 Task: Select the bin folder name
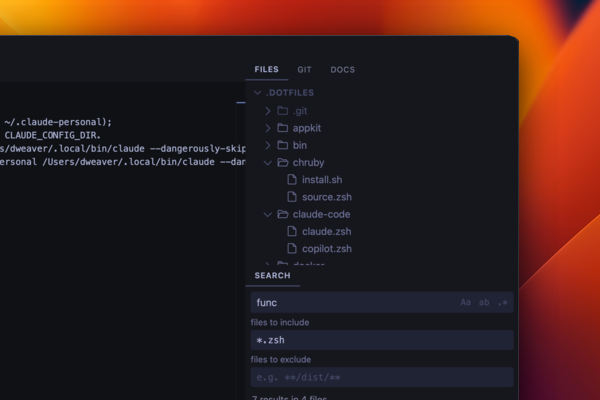tap(300, 145)
